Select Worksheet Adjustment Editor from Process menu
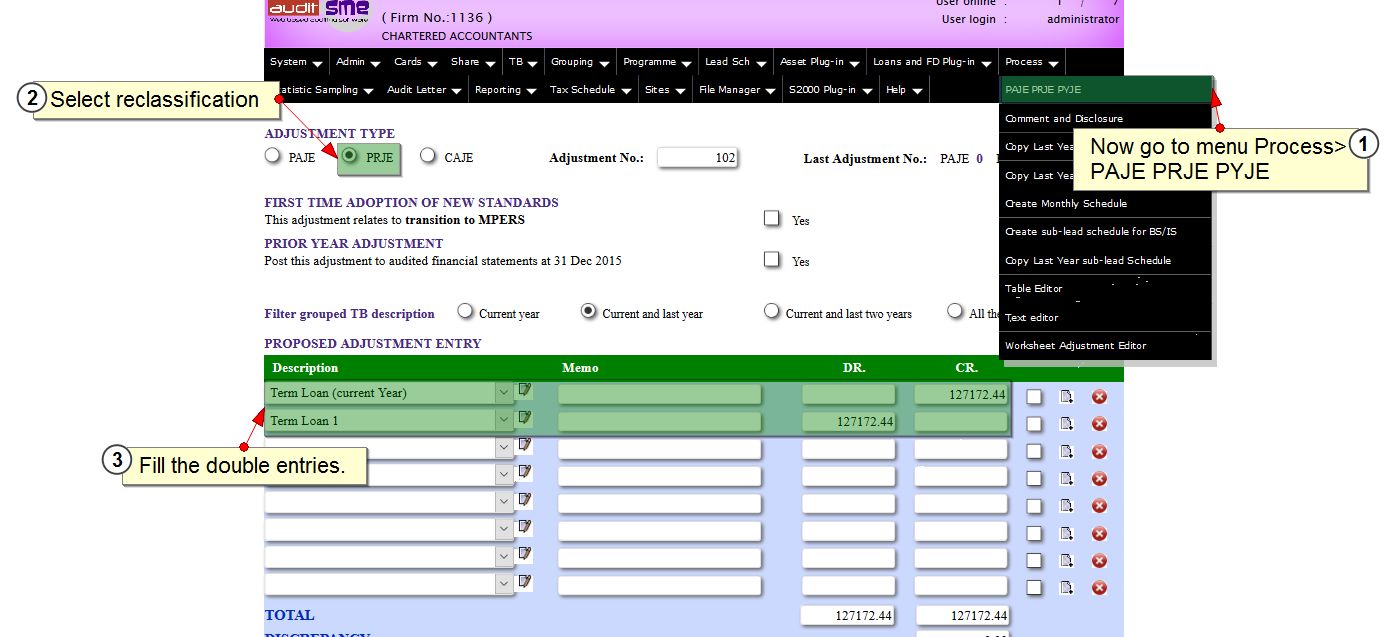The image size is (1389, 637). pyautogui.click(x=1075, y=346)
